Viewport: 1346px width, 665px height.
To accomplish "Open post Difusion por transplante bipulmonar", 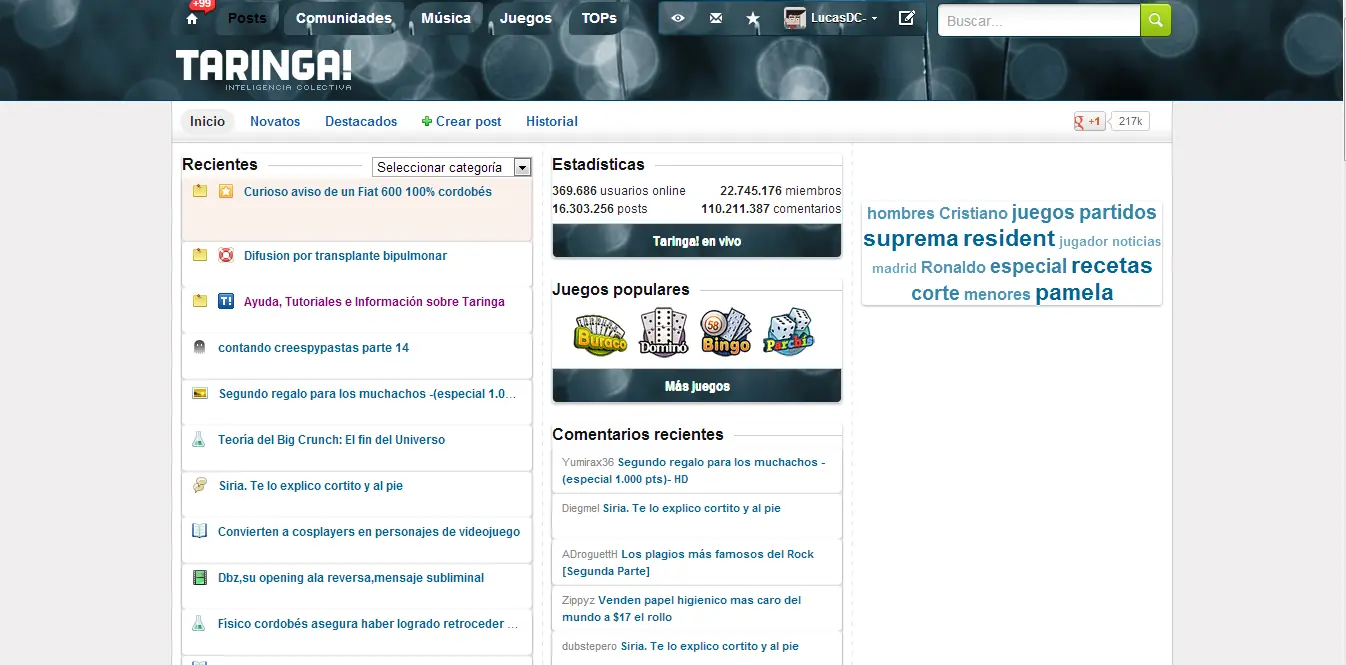I will [x=345, y=255].
